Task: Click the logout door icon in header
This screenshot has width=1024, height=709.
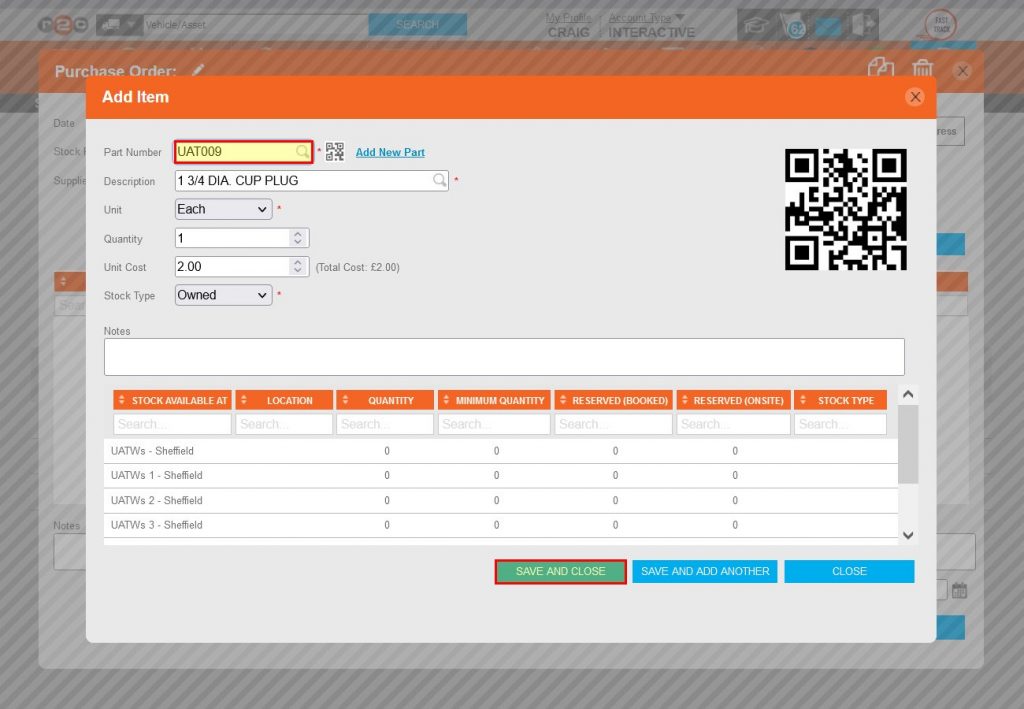Action: (861, 23)
